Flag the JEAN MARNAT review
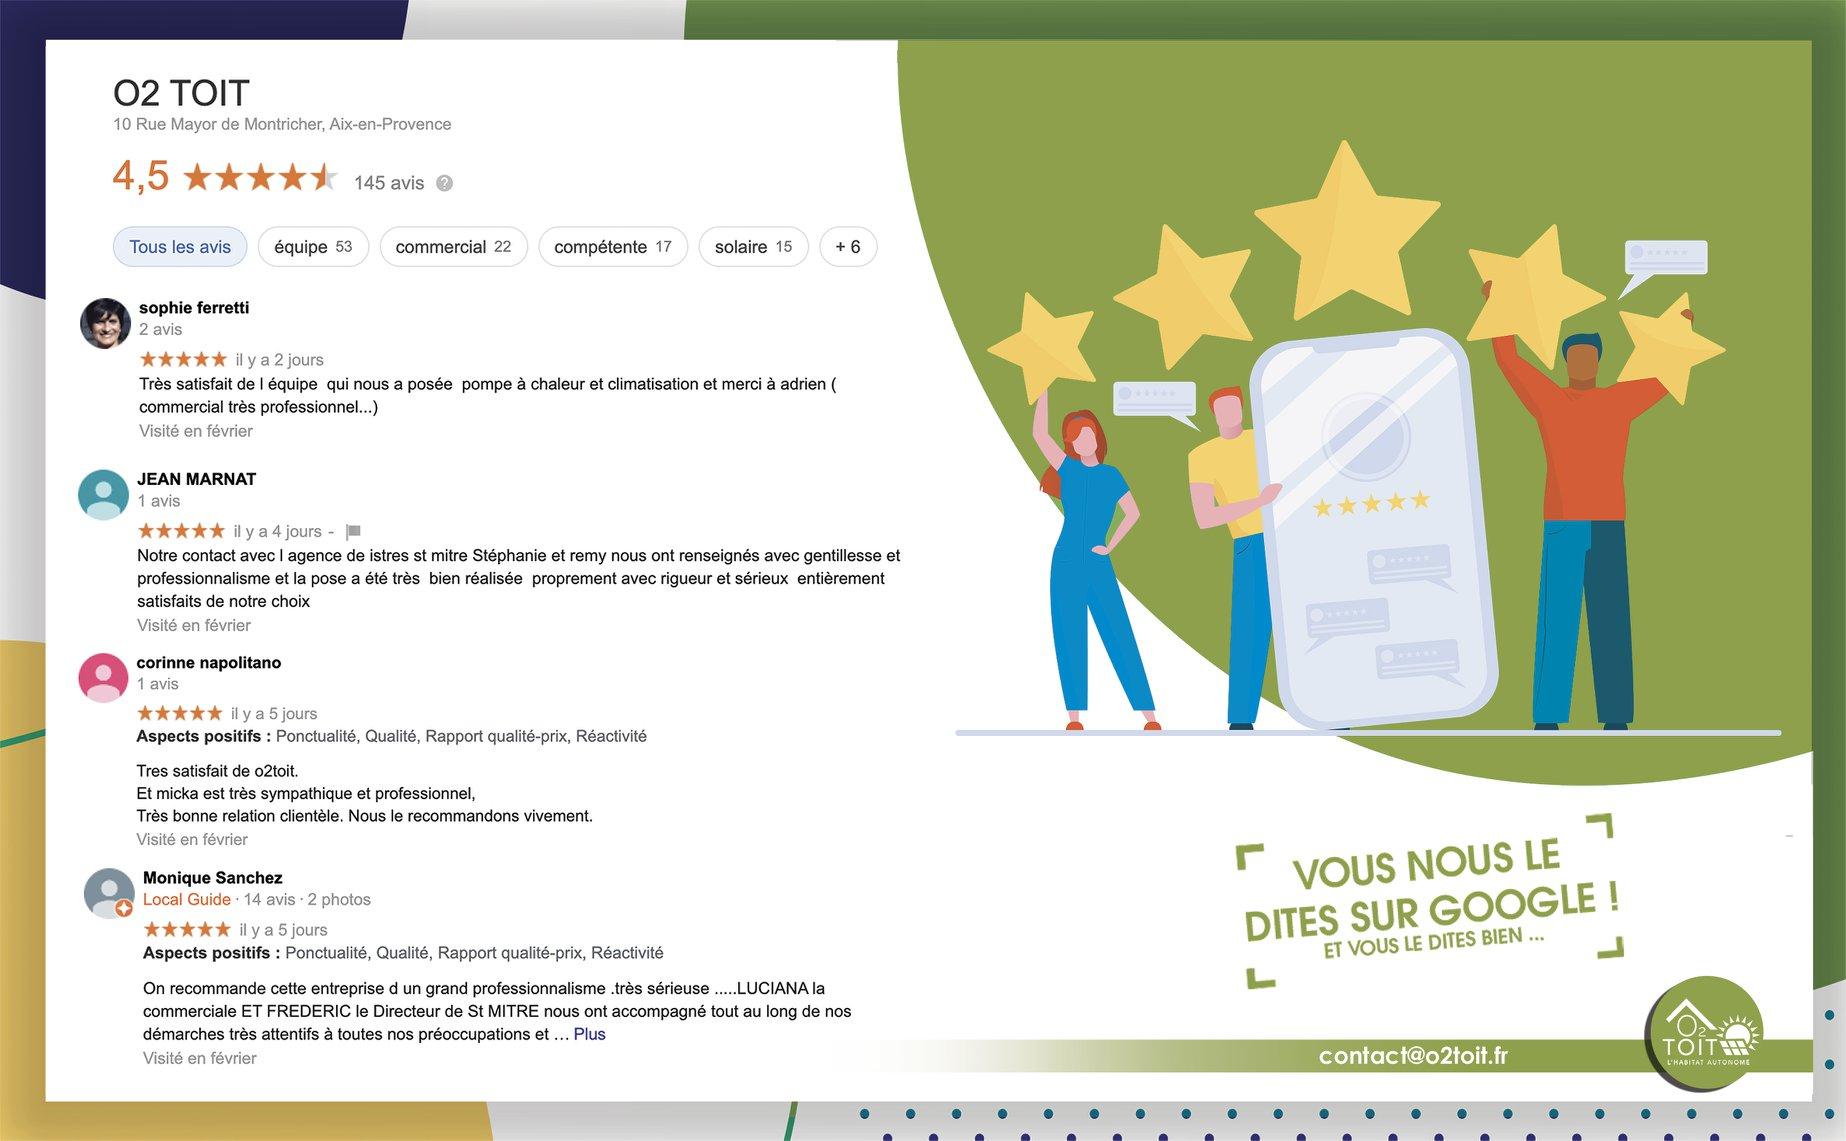Viewport: 1846px width, 1141px height. click(x=353, y=532)
